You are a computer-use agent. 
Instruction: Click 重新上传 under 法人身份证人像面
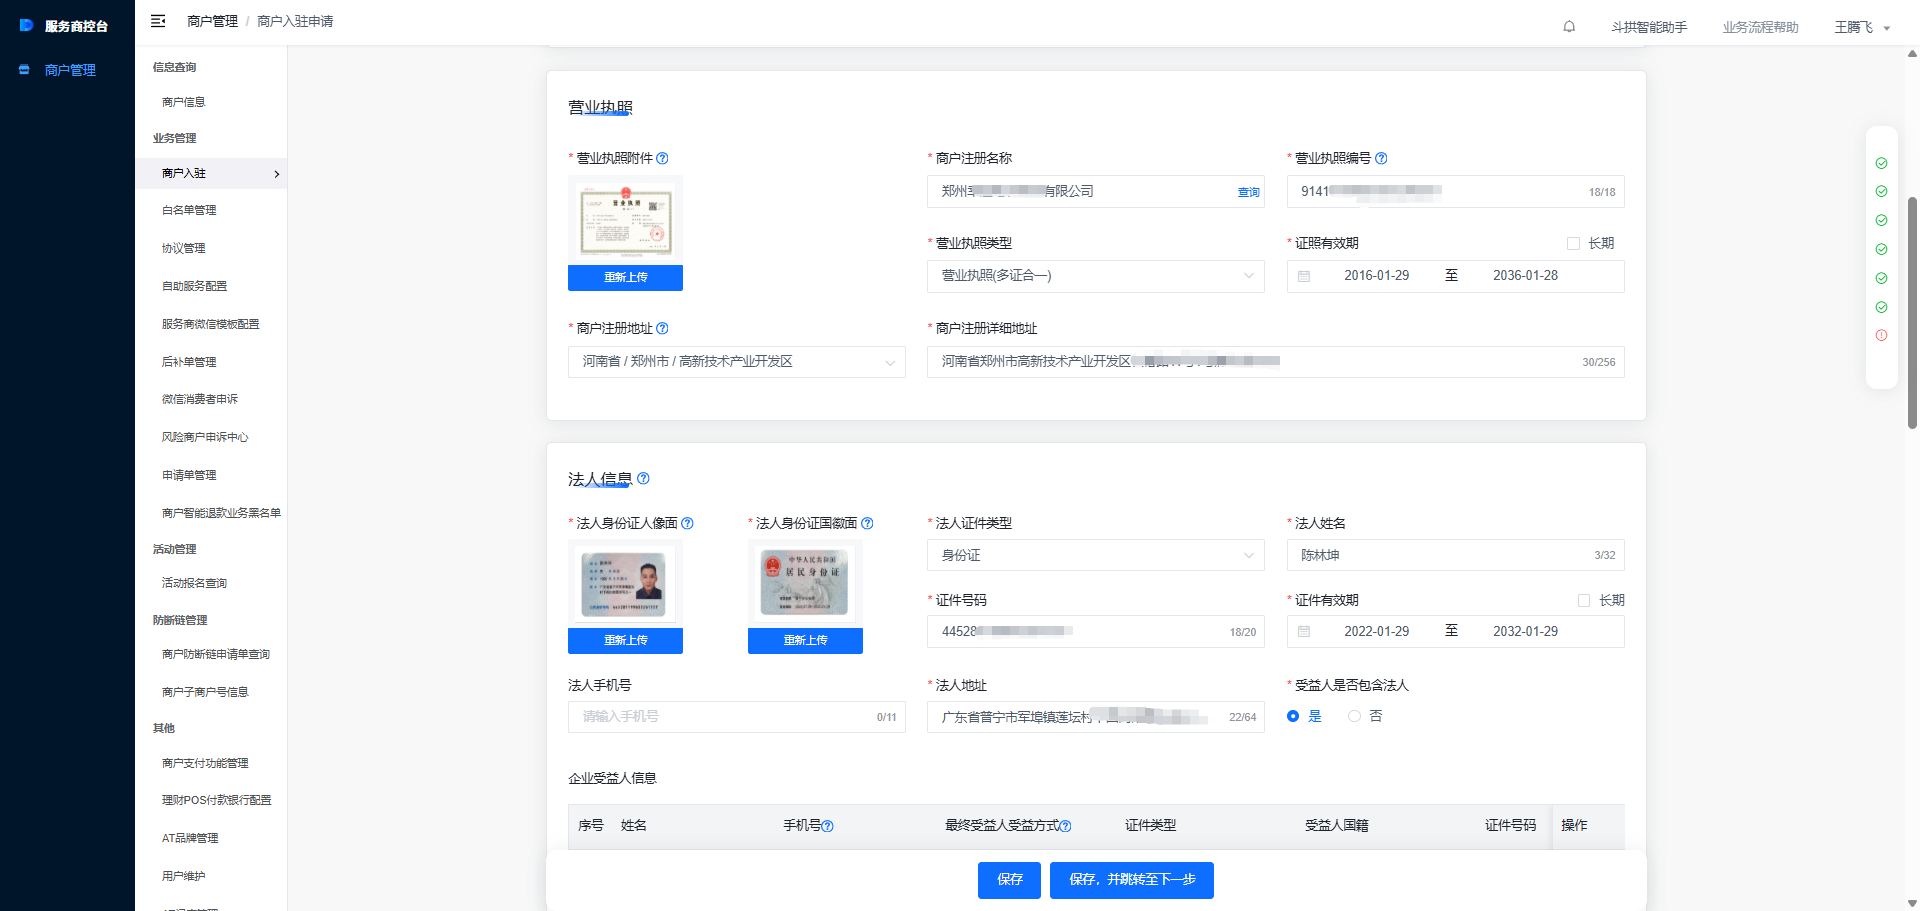[625, 641]
